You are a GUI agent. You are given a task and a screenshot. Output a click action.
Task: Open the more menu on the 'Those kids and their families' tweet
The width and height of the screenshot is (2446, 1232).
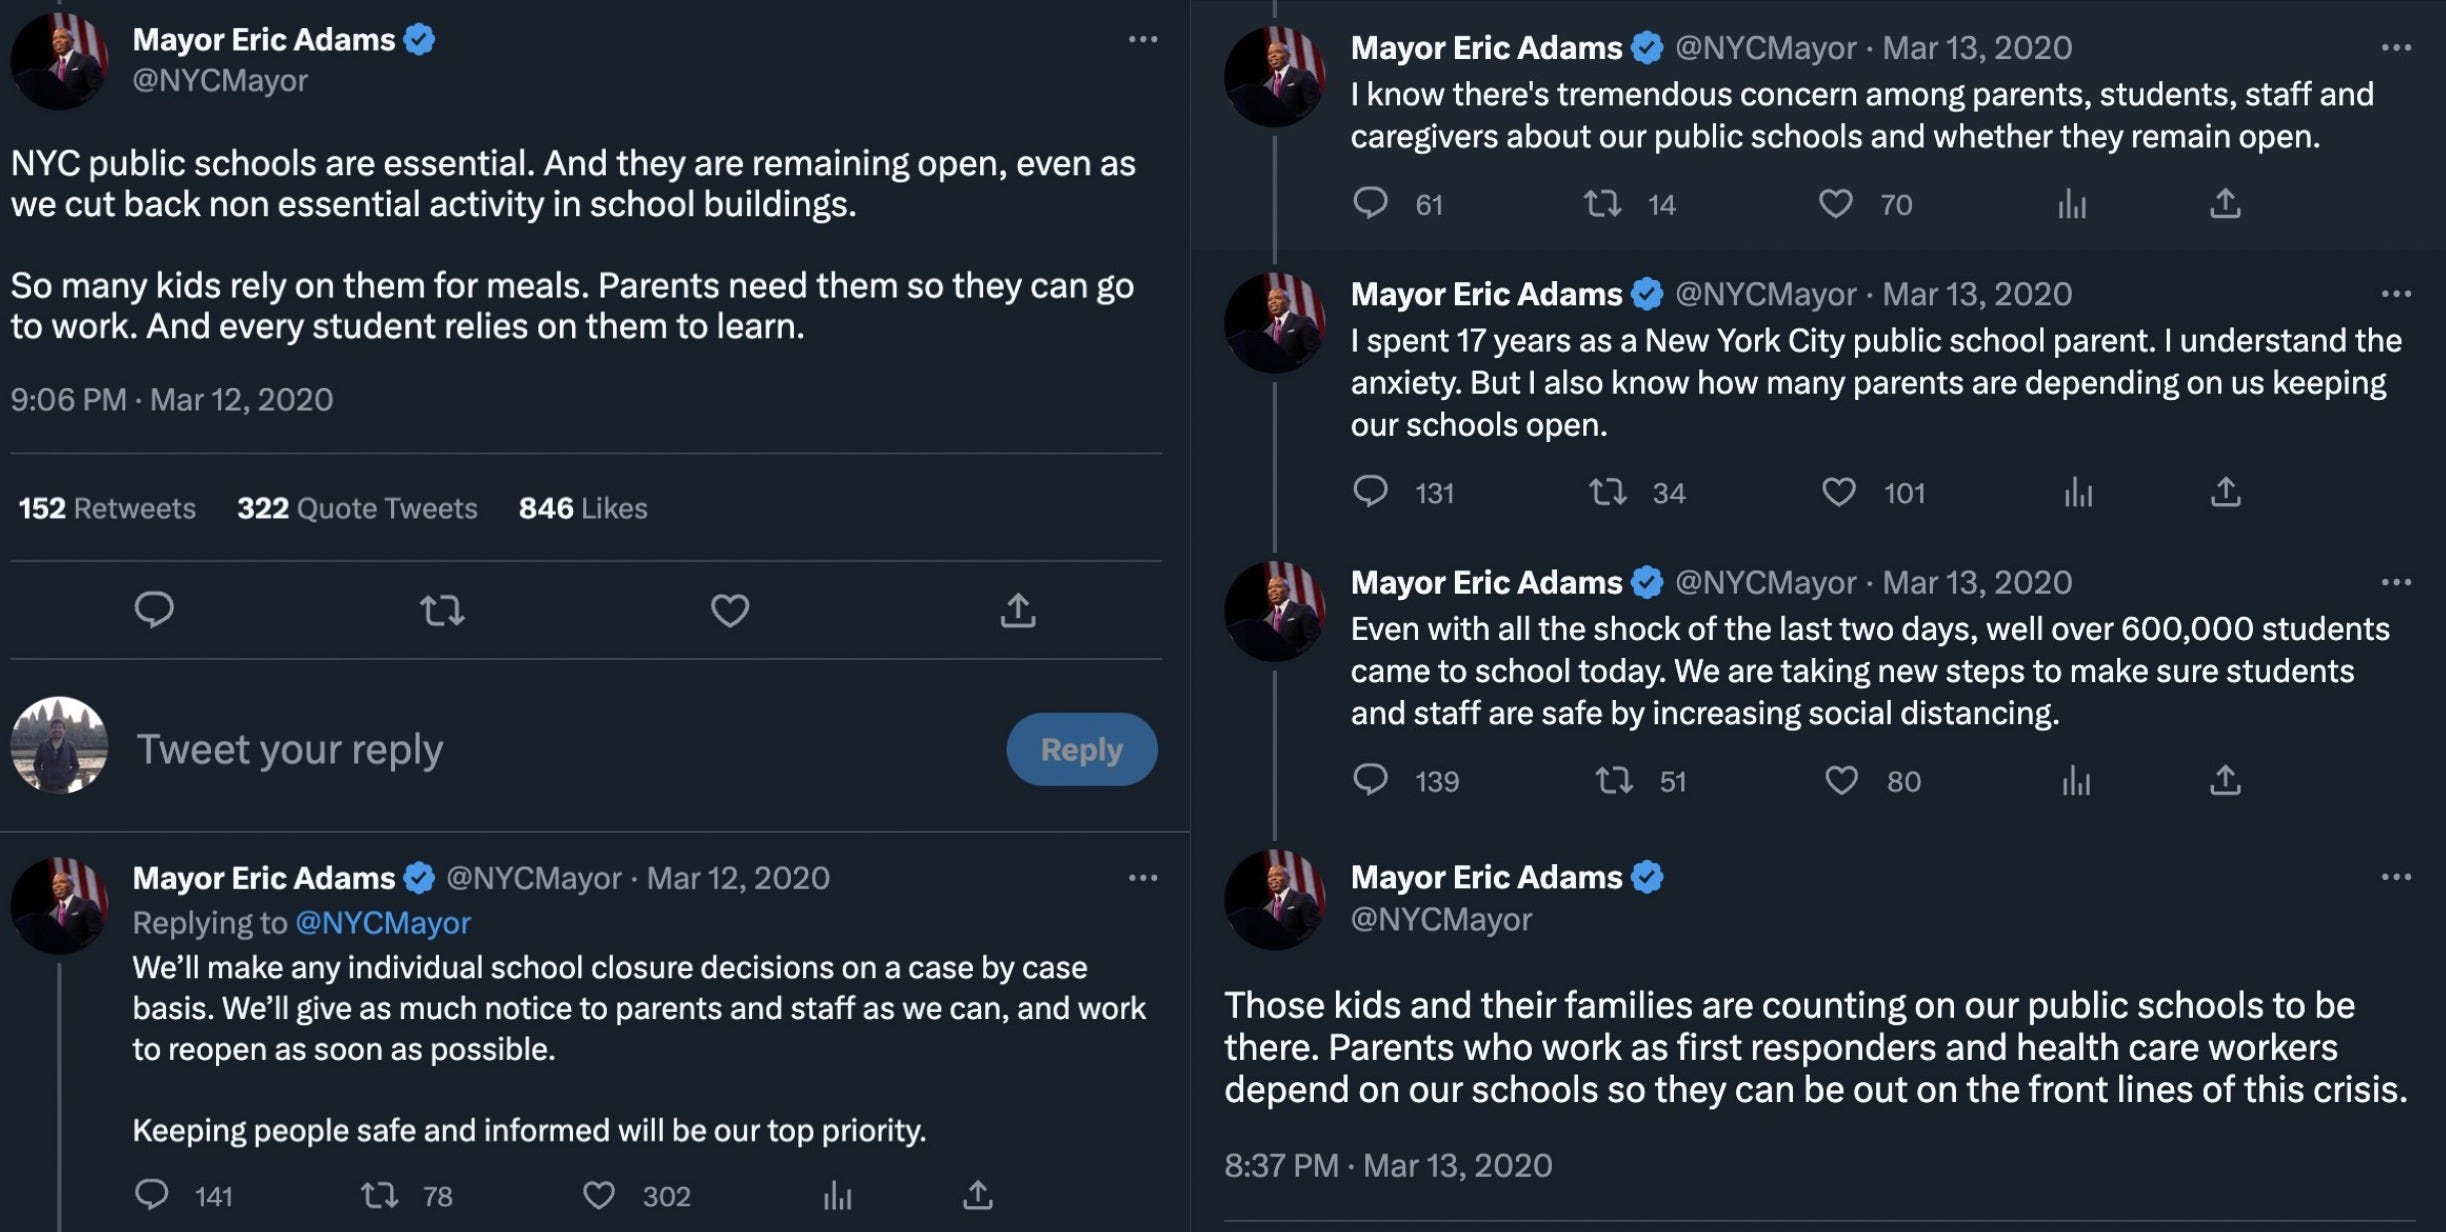point(2396,877)
